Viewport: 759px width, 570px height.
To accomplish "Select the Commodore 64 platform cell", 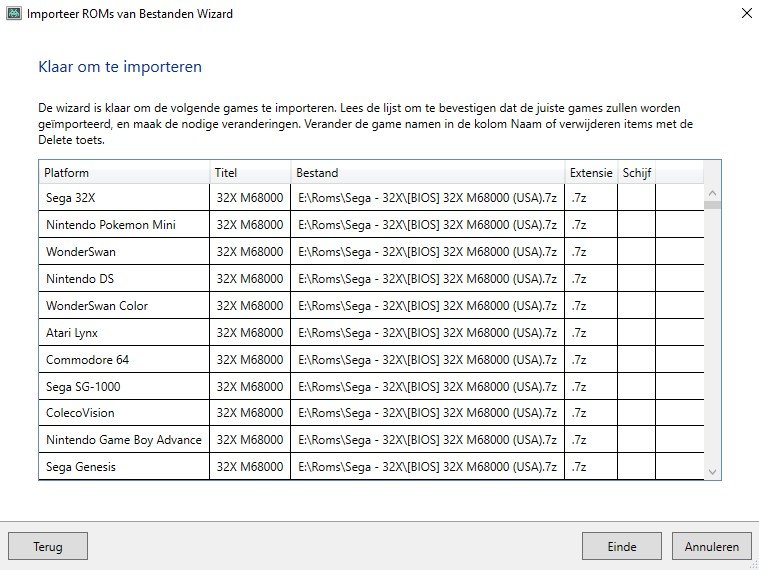I will (124, 360).
